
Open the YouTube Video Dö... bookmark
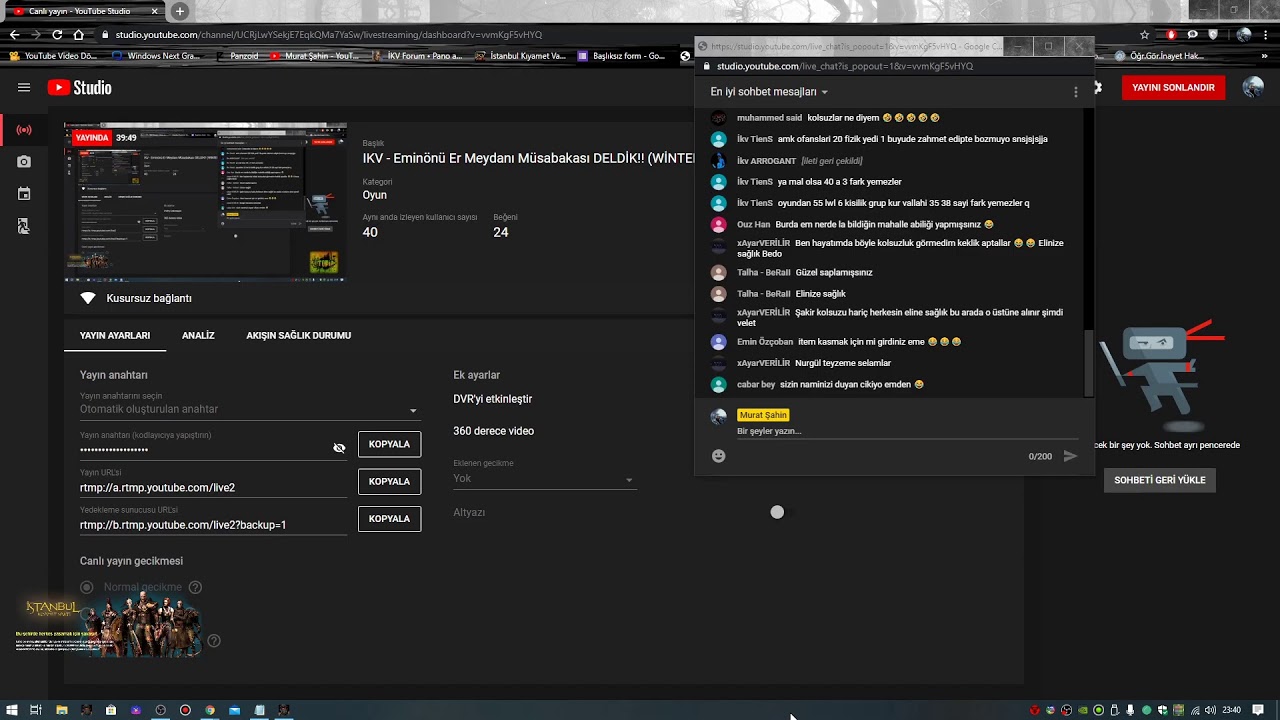point(53,56)
